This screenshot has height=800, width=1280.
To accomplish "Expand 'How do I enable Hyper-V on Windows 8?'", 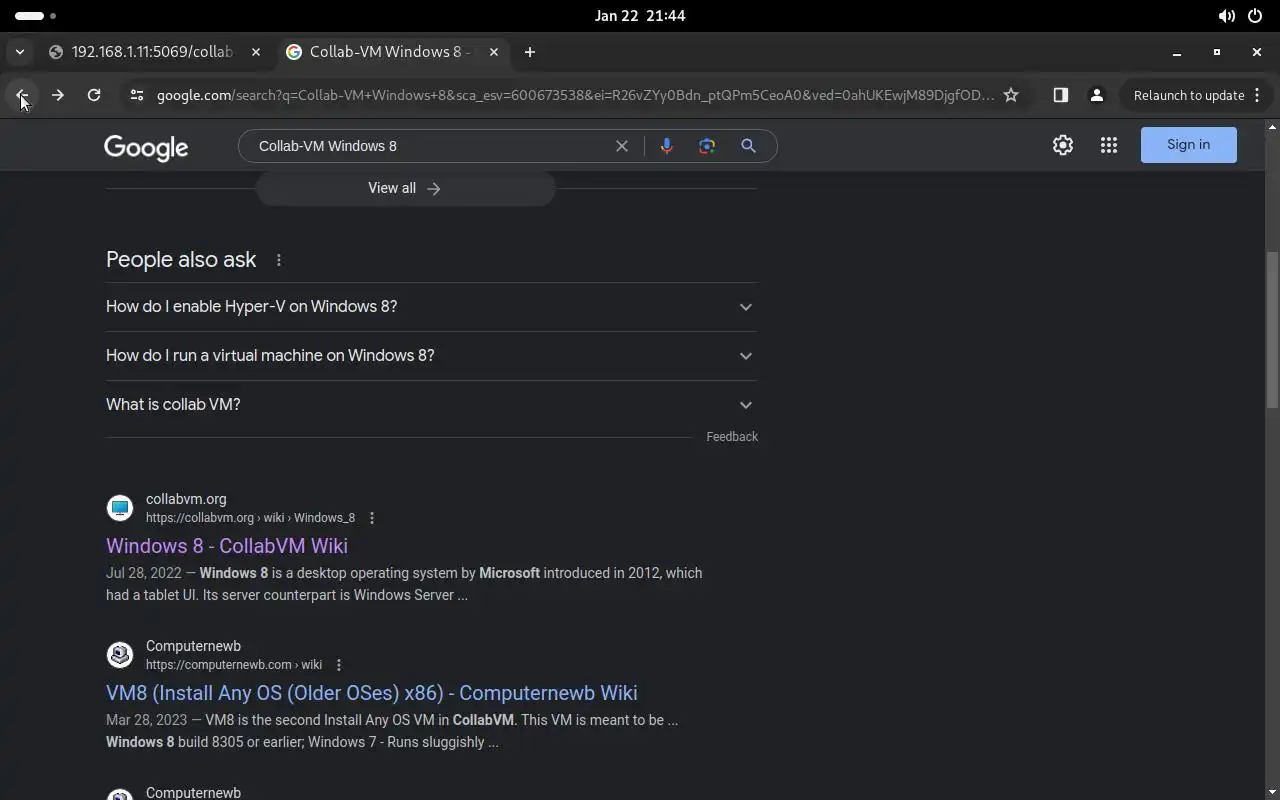I will click(x=431, y=307).
